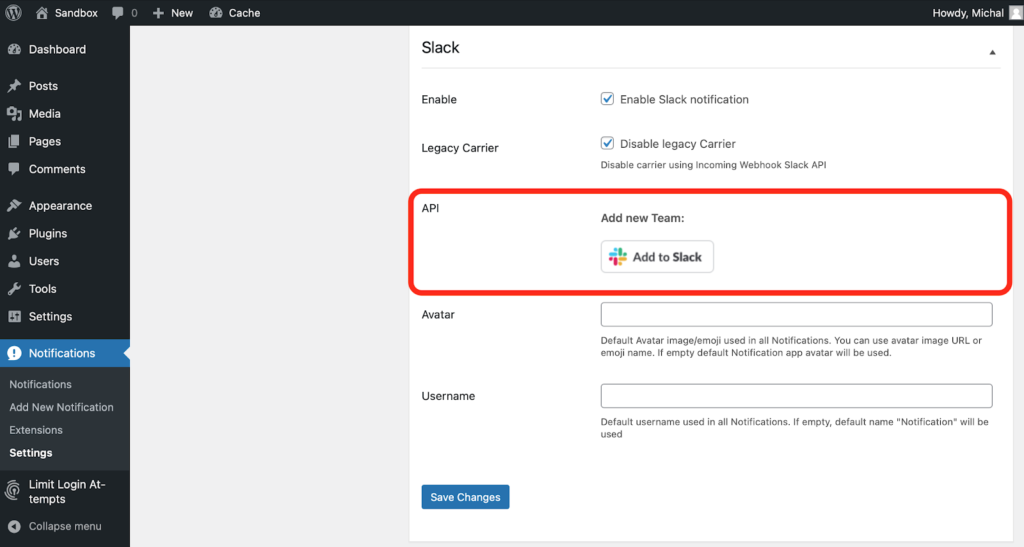
Task: Focus the Avatar input field
Action: [796, 315]
